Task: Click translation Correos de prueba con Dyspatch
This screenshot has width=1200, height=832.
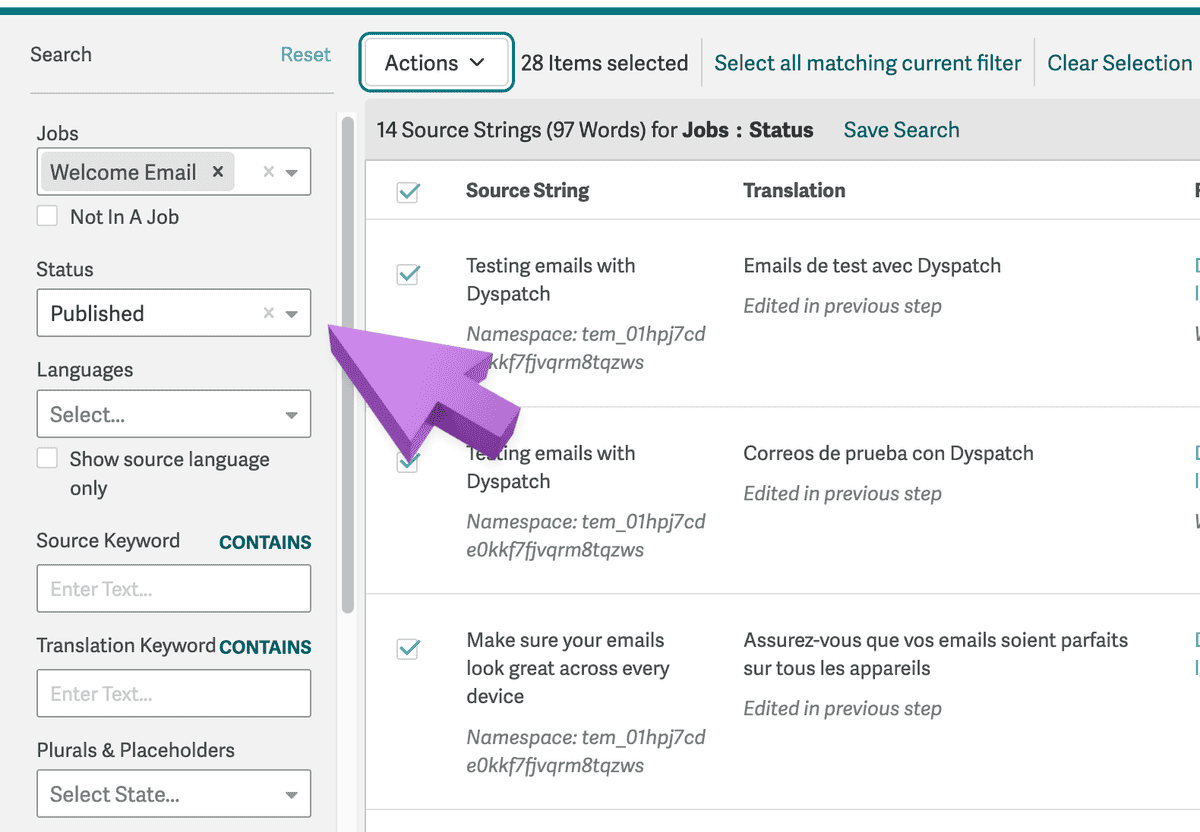Action: click(x=888, y=453)
